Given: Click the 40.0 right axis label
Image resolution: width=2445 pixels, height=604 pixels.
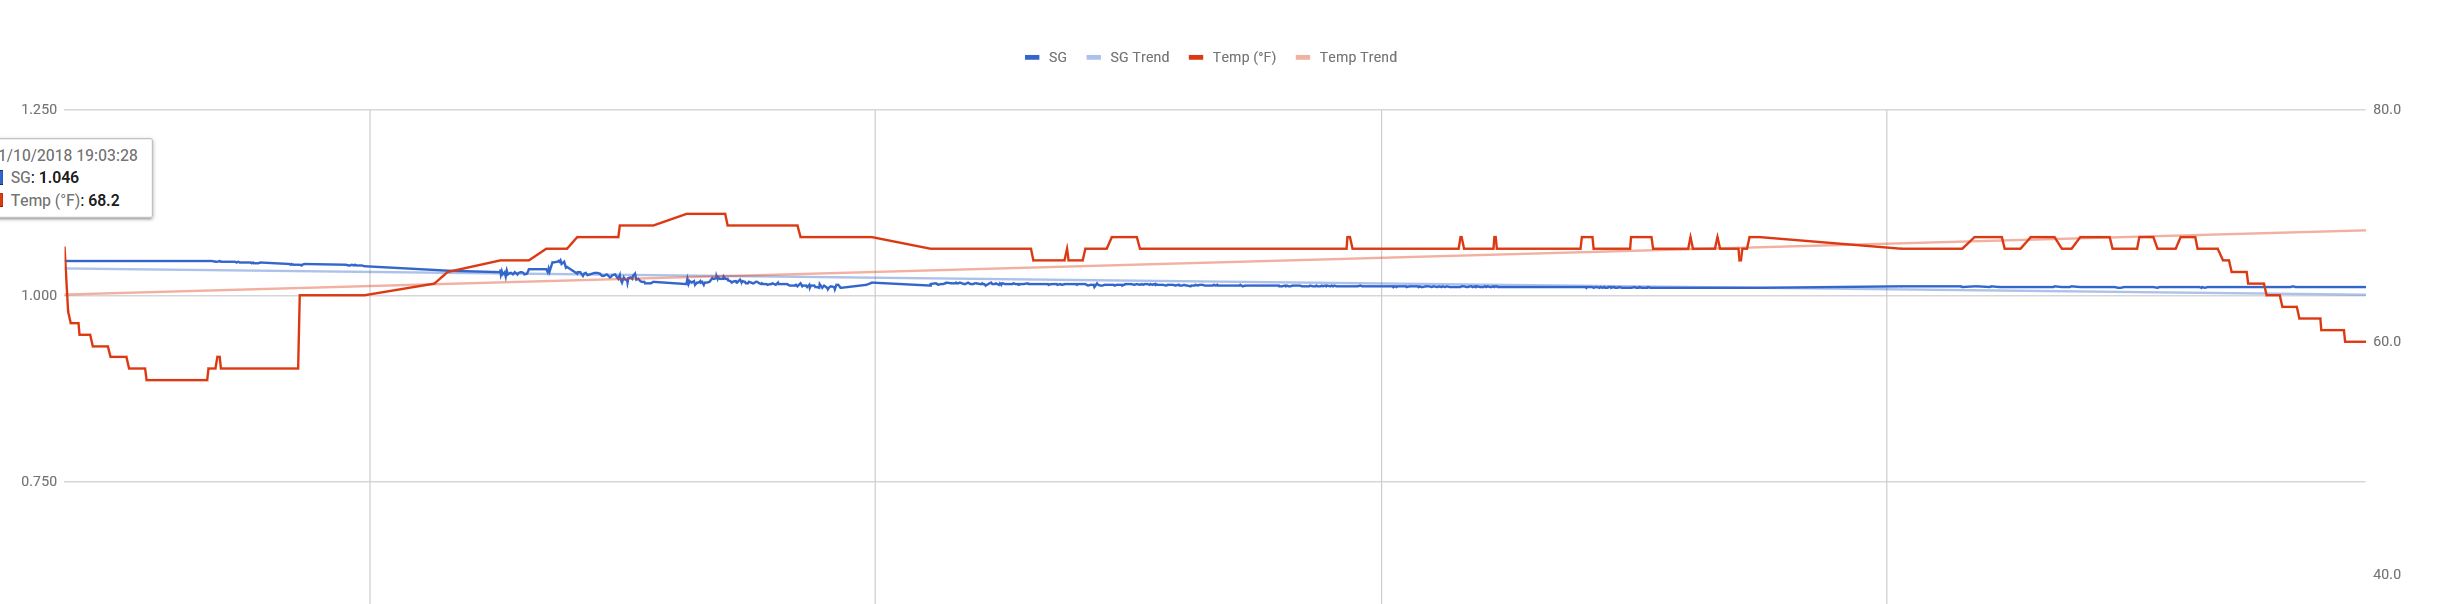Looking at the screenshot, I should tap(2386, 574).
